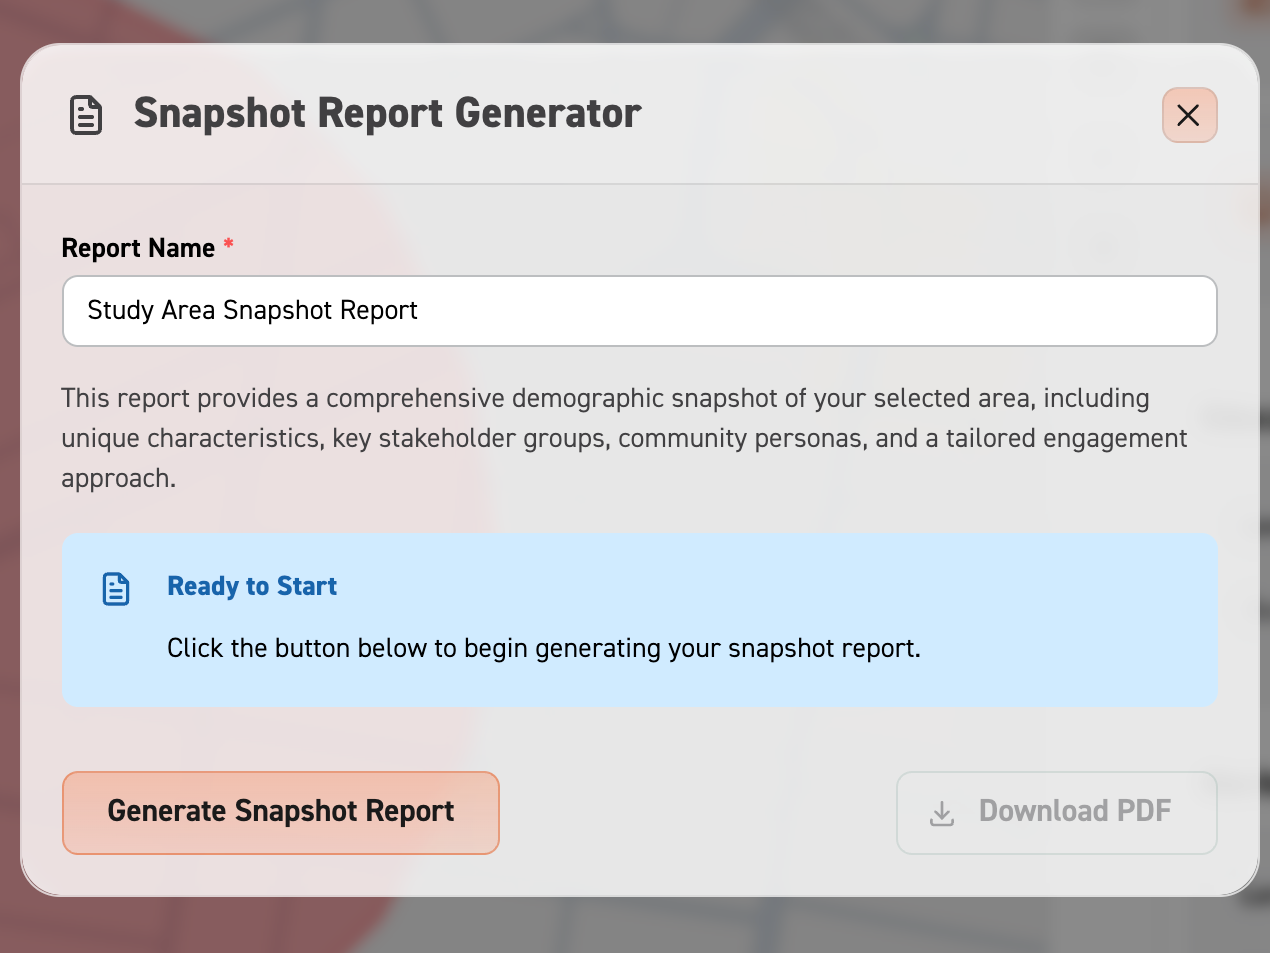Close the Snapshot Report Generator dialog
1270x953 pixels.
click(1189, 115)
